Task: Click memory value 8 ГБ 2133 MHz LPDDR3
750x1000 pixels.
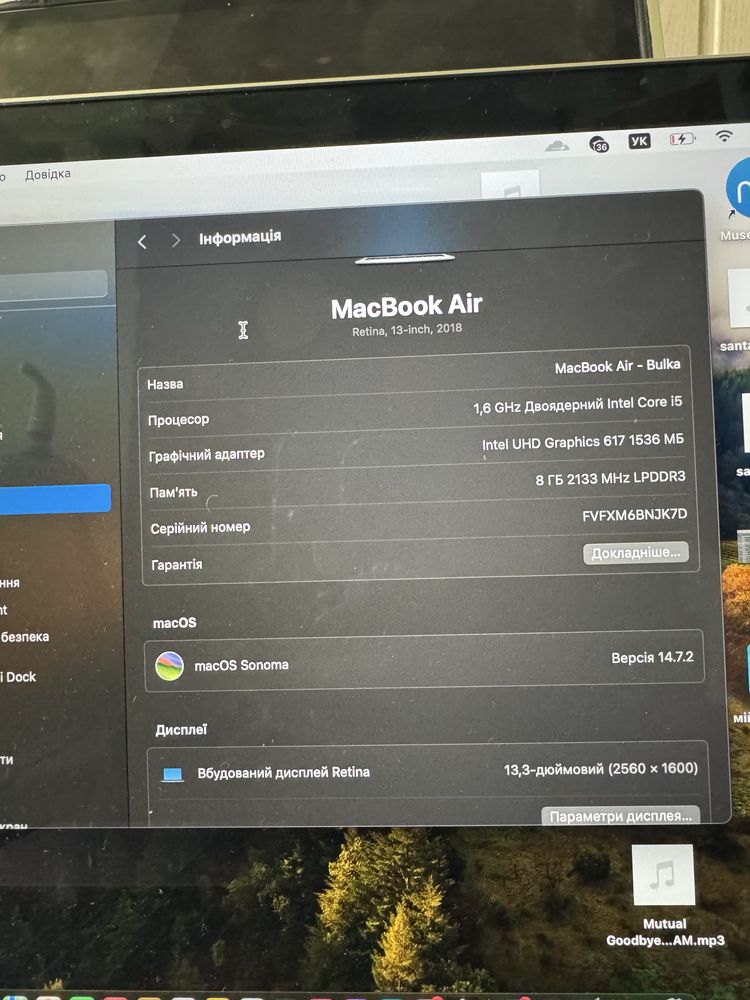Action: (x=610, y=478)
